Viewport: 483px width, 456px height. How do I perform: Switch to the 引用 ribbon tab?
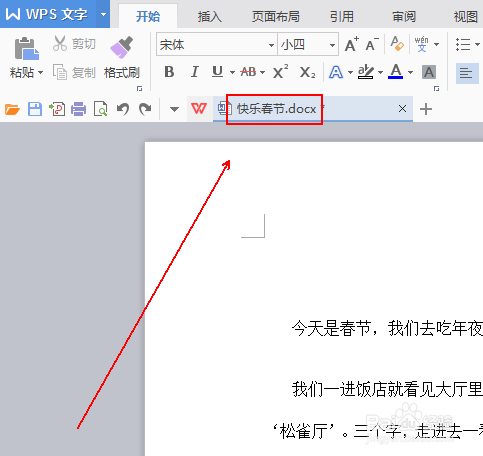pyautogui.click(x=342, y=16)
